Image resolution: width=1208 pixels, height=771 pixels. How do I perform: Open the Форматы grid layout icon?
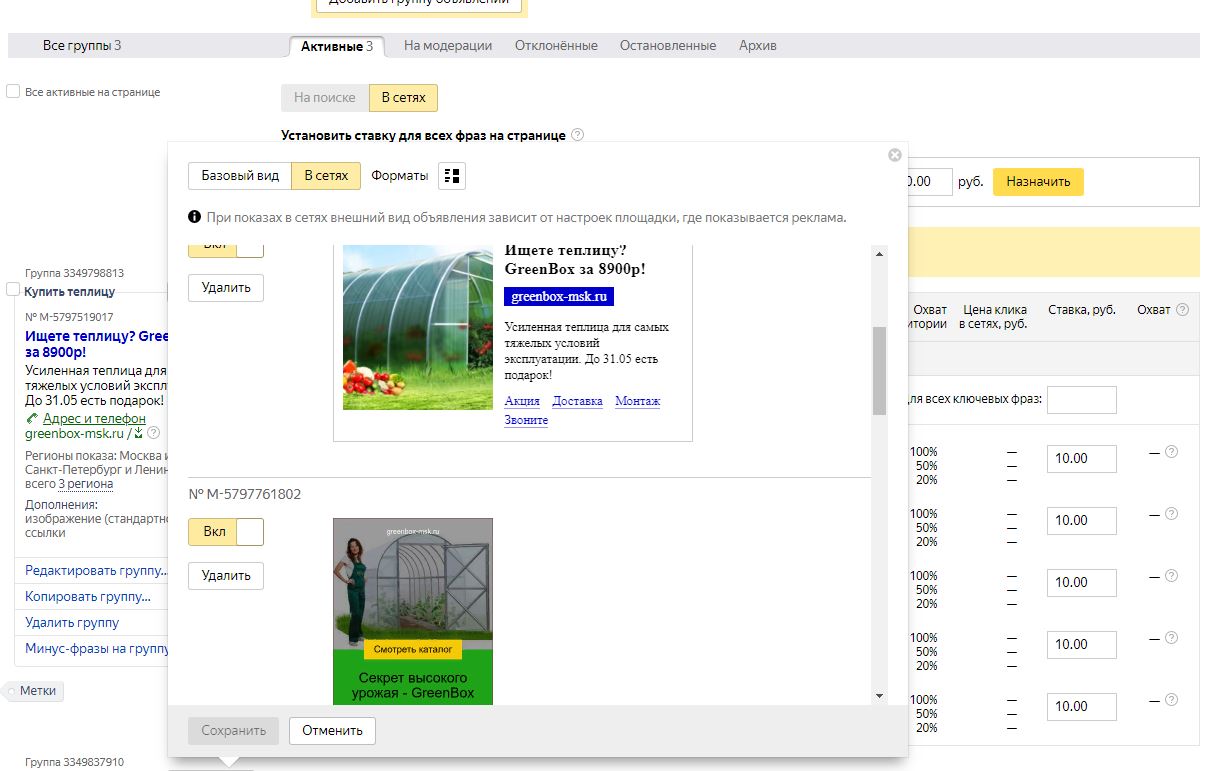[452, 176]
